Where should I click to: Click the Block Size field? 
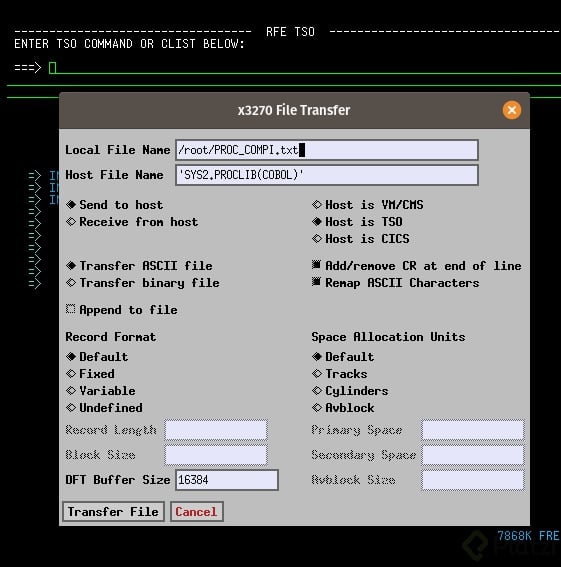click(x=216, y=455)
